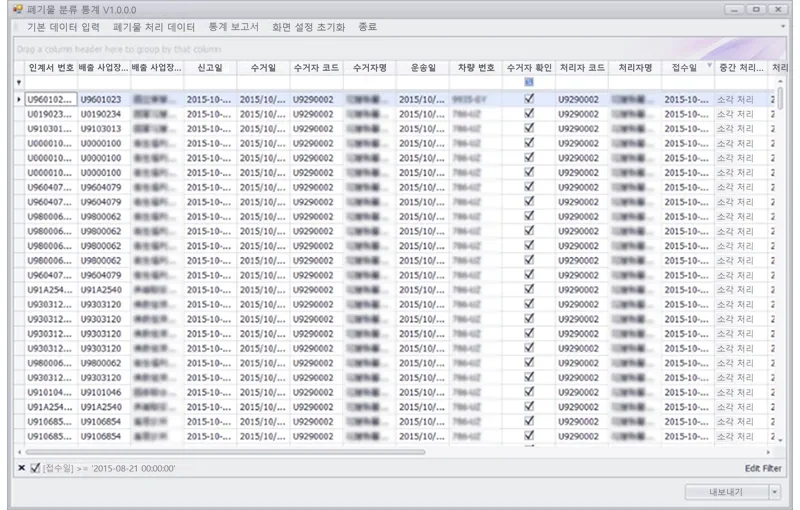
Task: Click the horizontal scrollbar thumb
Action: (x=225, y=452)
